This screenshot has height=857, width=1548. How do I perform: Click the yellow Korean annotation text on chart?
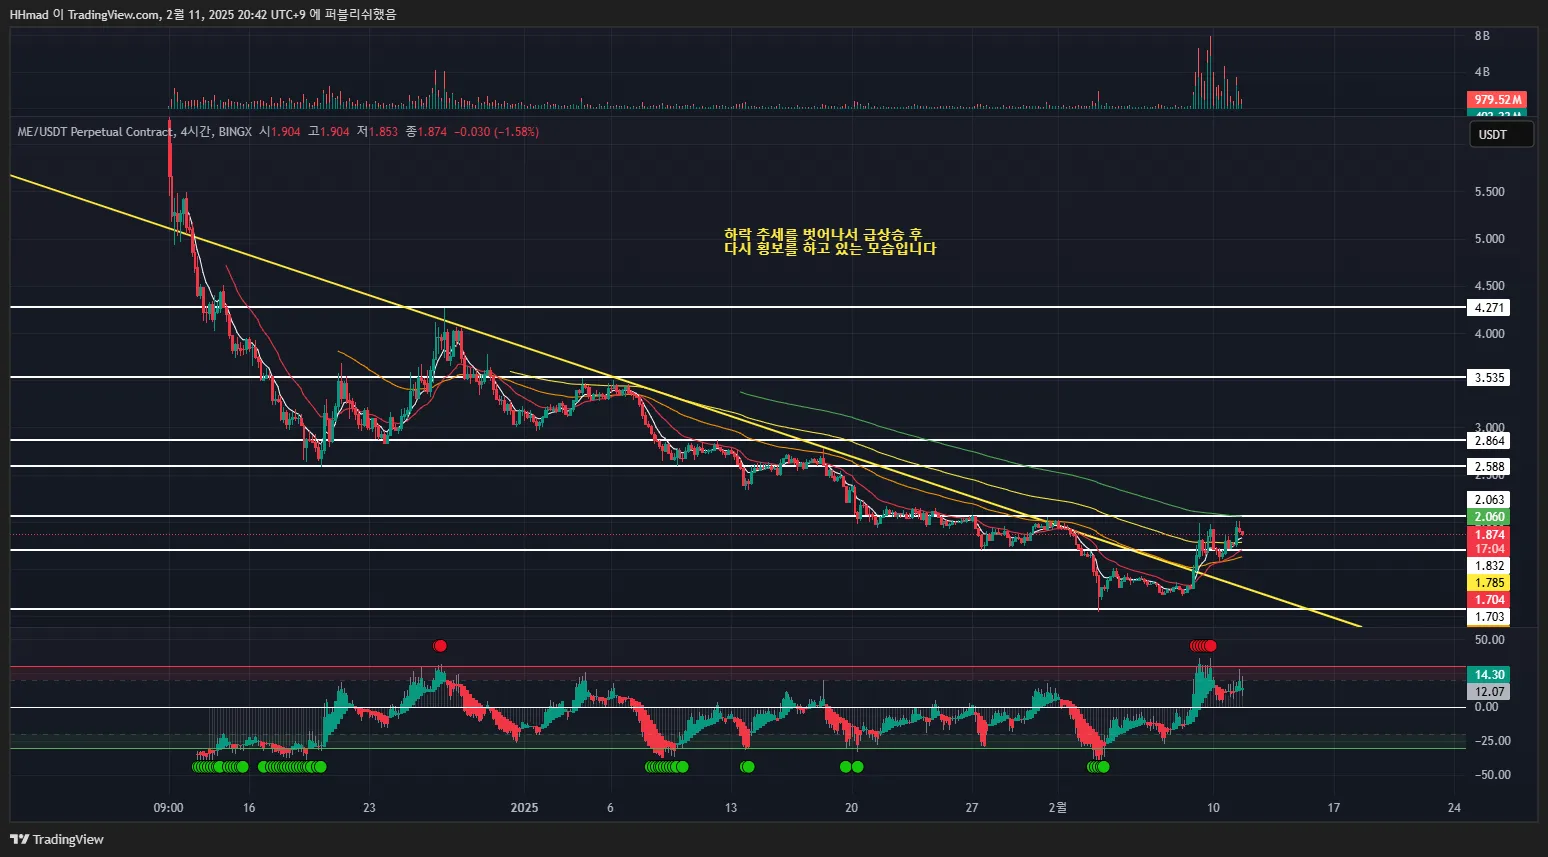point(830,242)
